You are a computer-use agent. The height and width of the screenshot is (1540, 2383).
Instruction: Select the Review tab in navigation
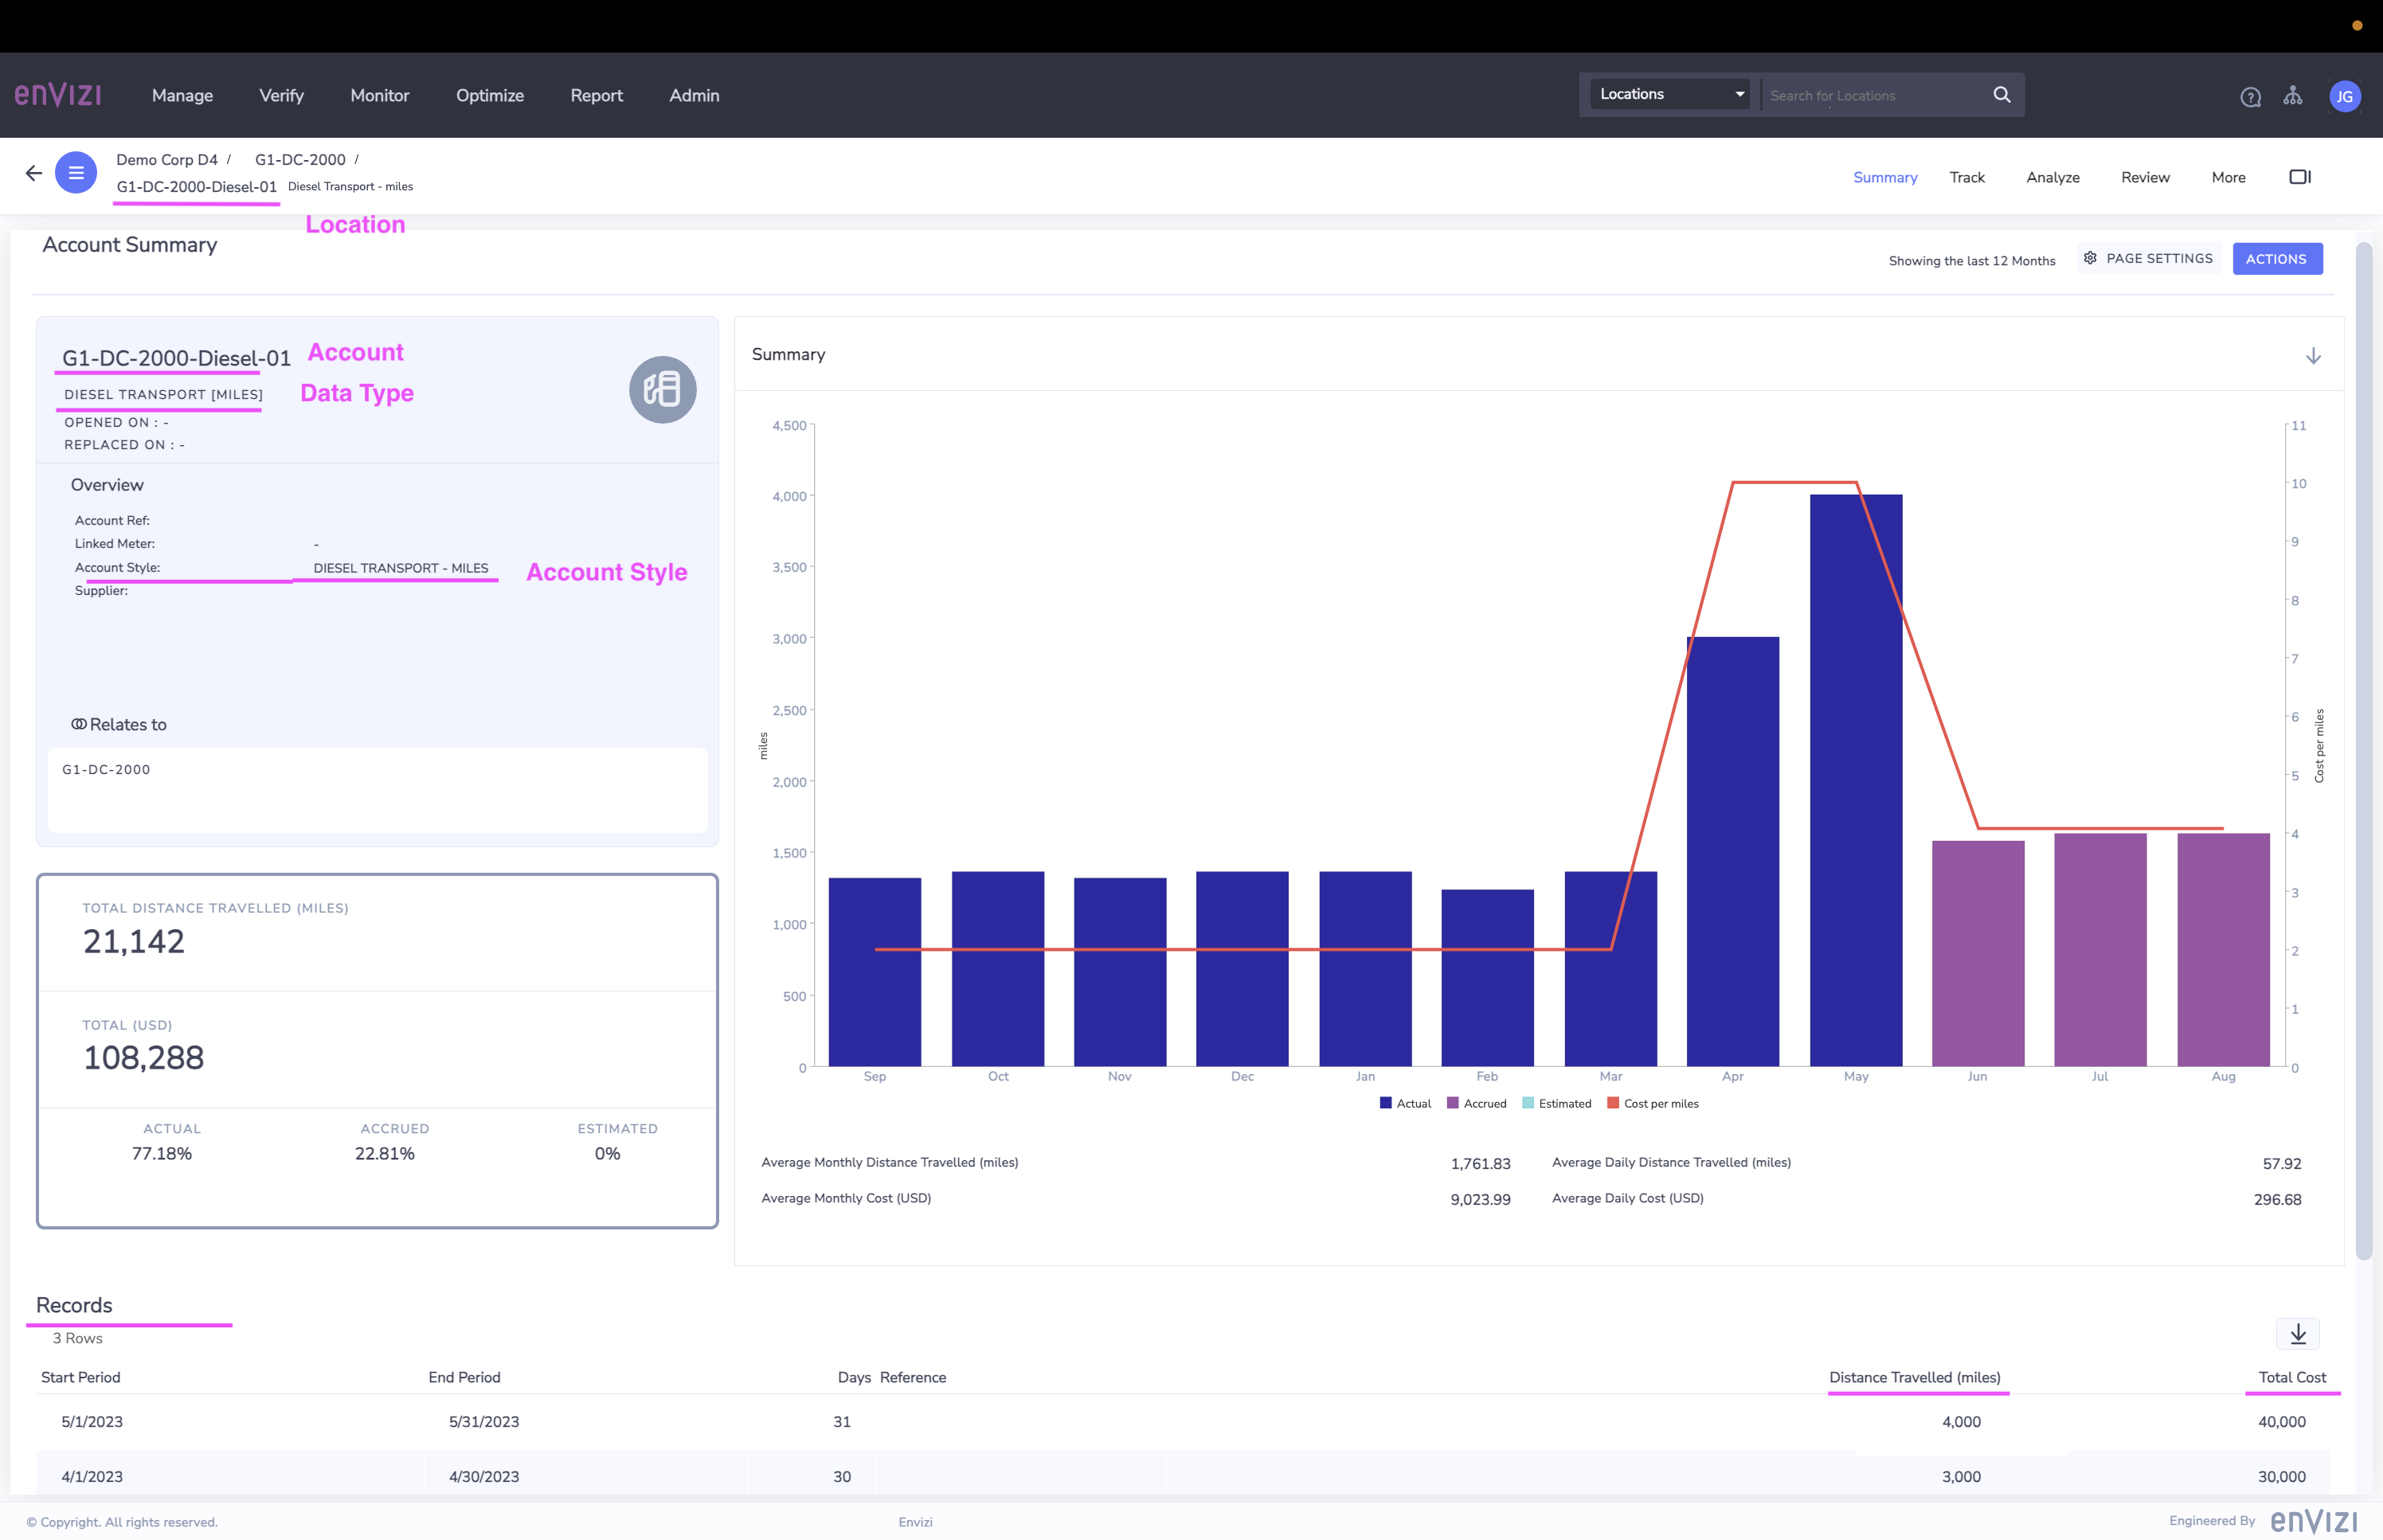point(2145,175)
